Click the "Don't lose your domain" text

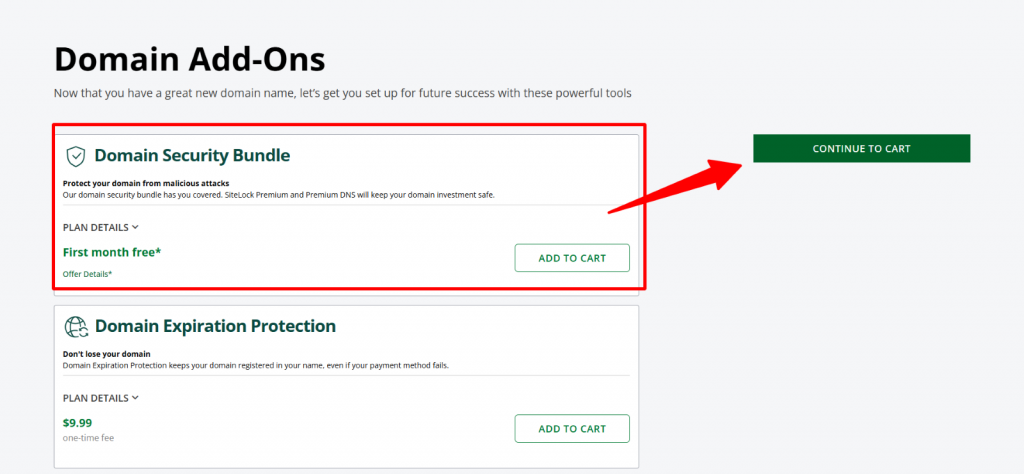(106, 354)
